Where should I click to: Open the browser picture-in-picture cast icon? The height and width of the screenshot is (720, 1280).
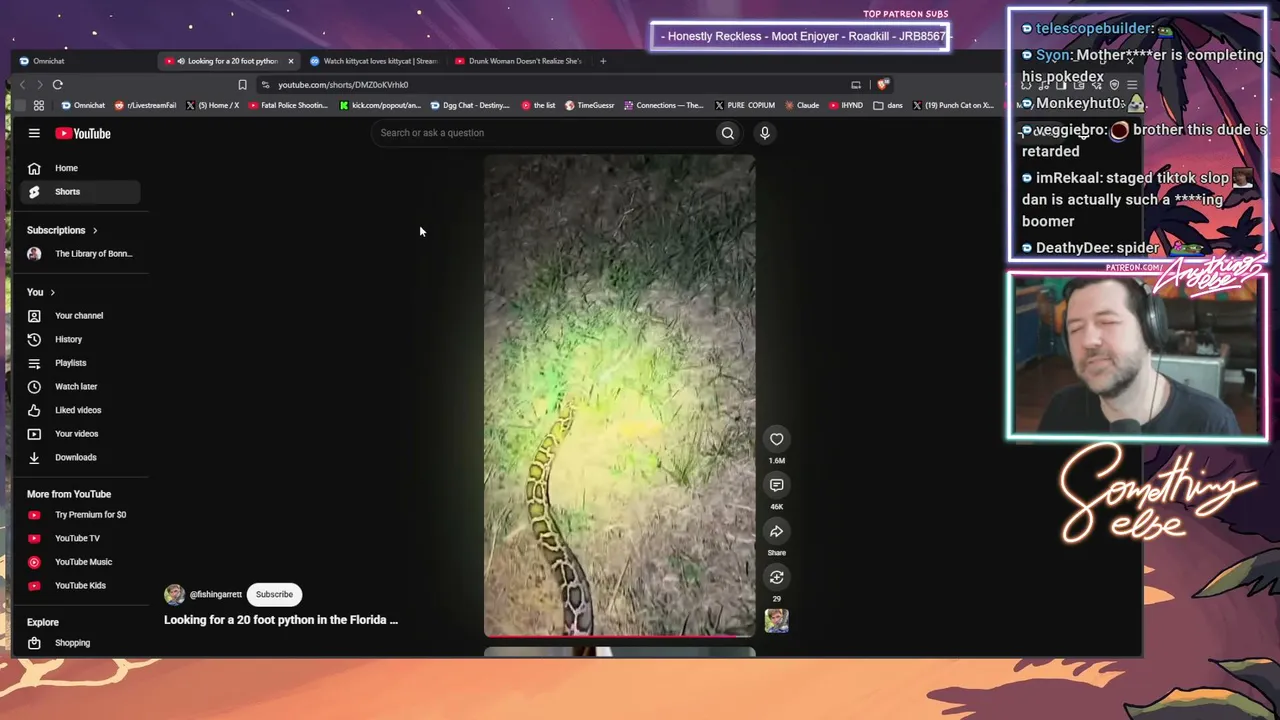tap(856, 85)
